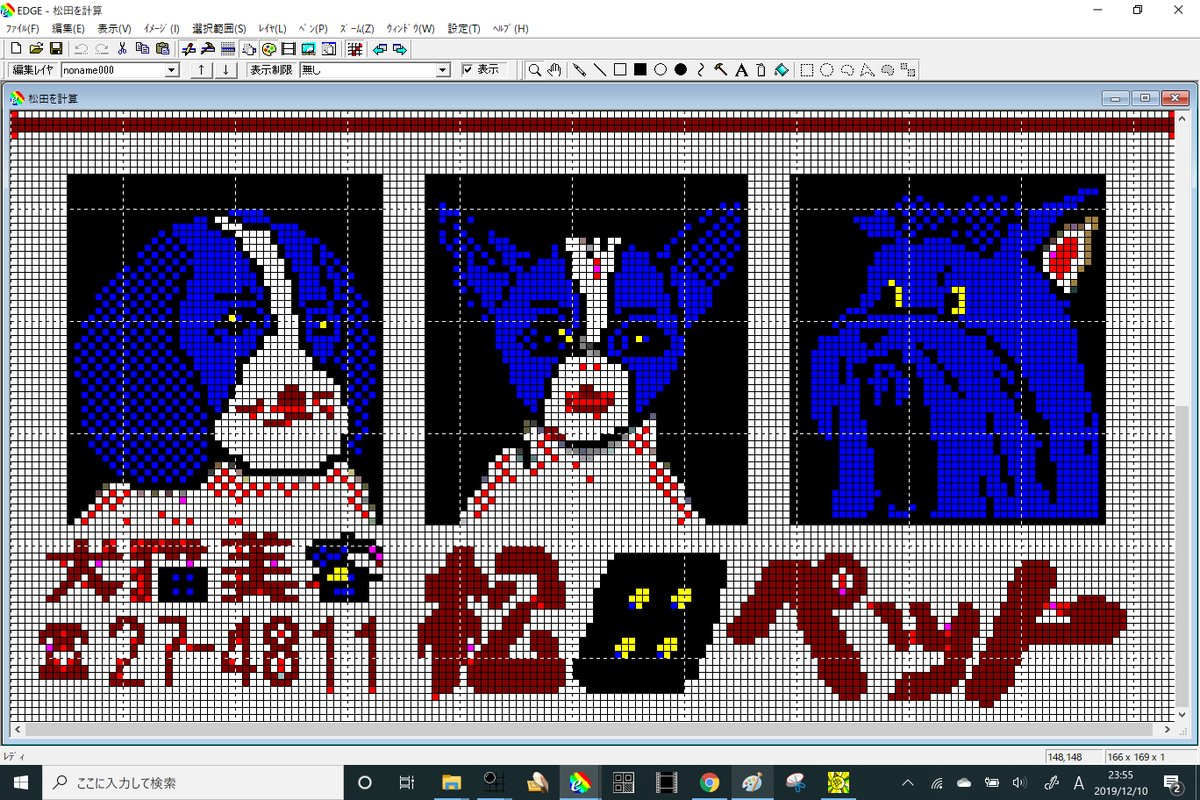The image size is (1200, 800).
Task: Open the 表示(V) menu
Action: point(114,28)
